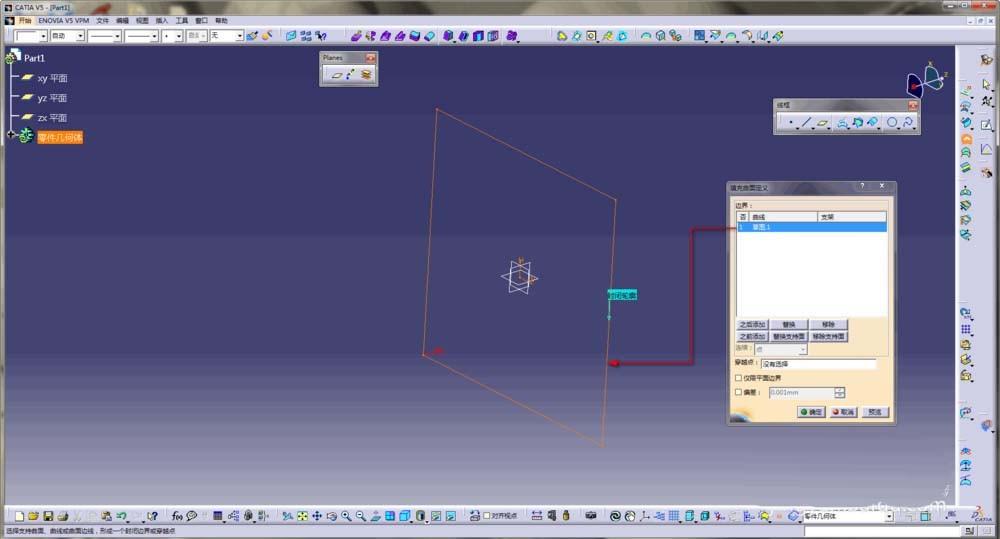Image resolution: width=1000 pixels, height=539 pixels.
Task: Select the line tool in wireframe toolbar
Action: tap(806, 123)
